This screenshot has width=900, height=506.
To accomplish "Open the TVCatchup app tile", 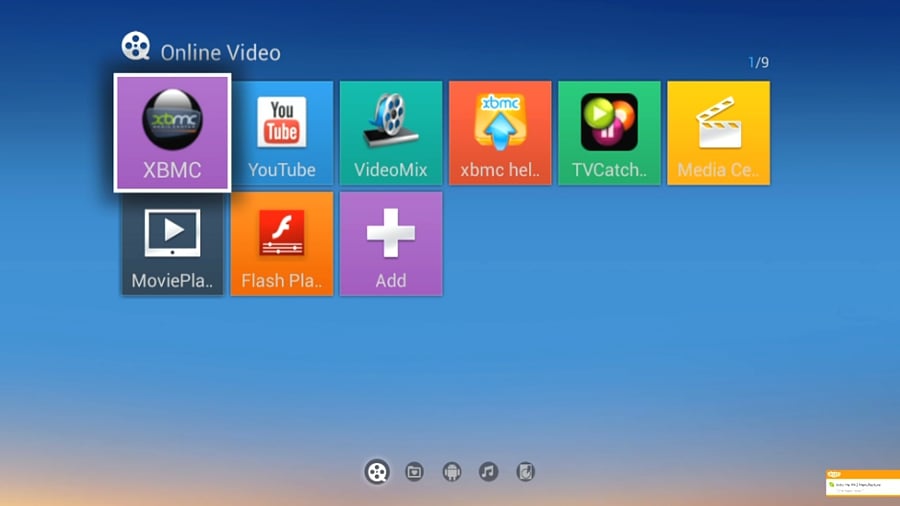I will tap(609, 132).
